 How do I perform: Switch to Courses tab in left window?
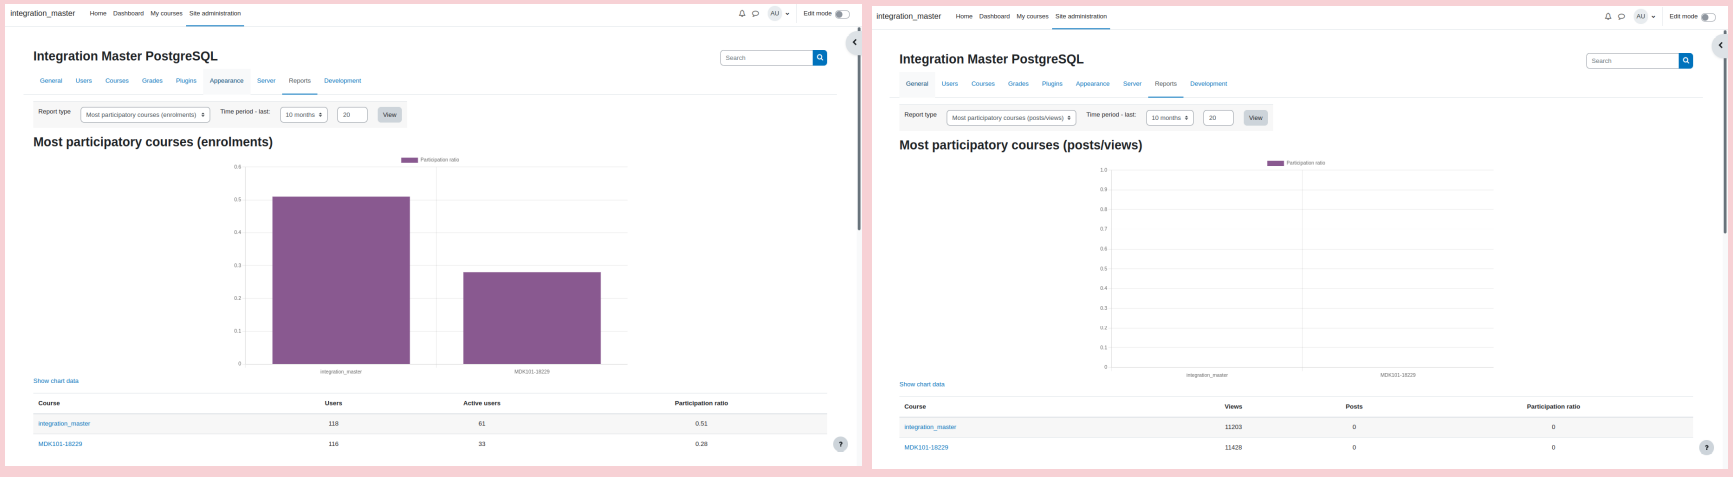point(117,81)
